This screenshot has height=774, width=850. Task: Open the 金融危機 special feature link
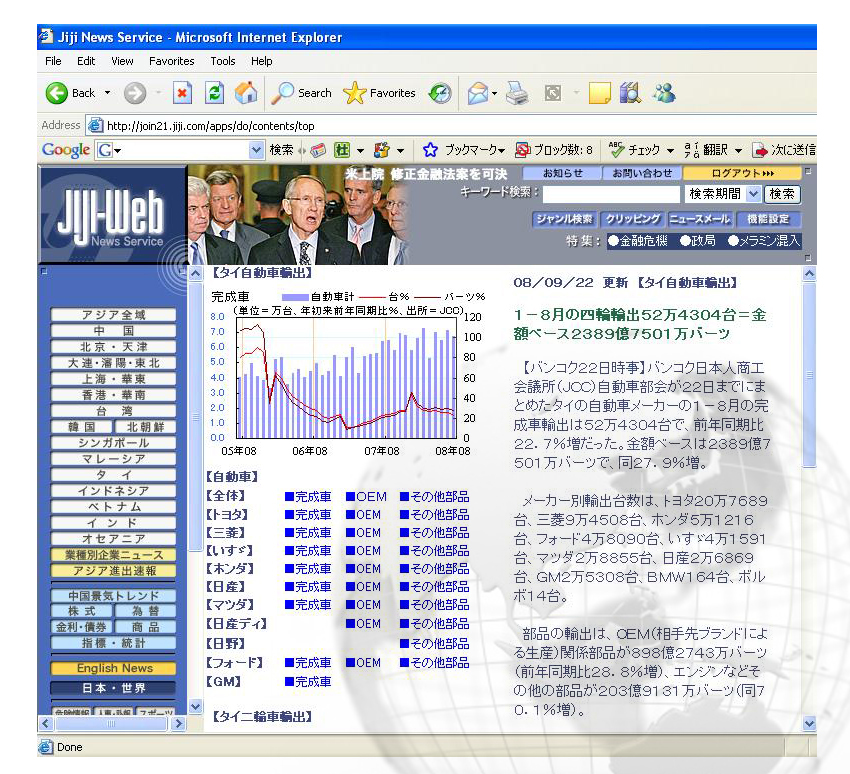(x=638, y=241)
